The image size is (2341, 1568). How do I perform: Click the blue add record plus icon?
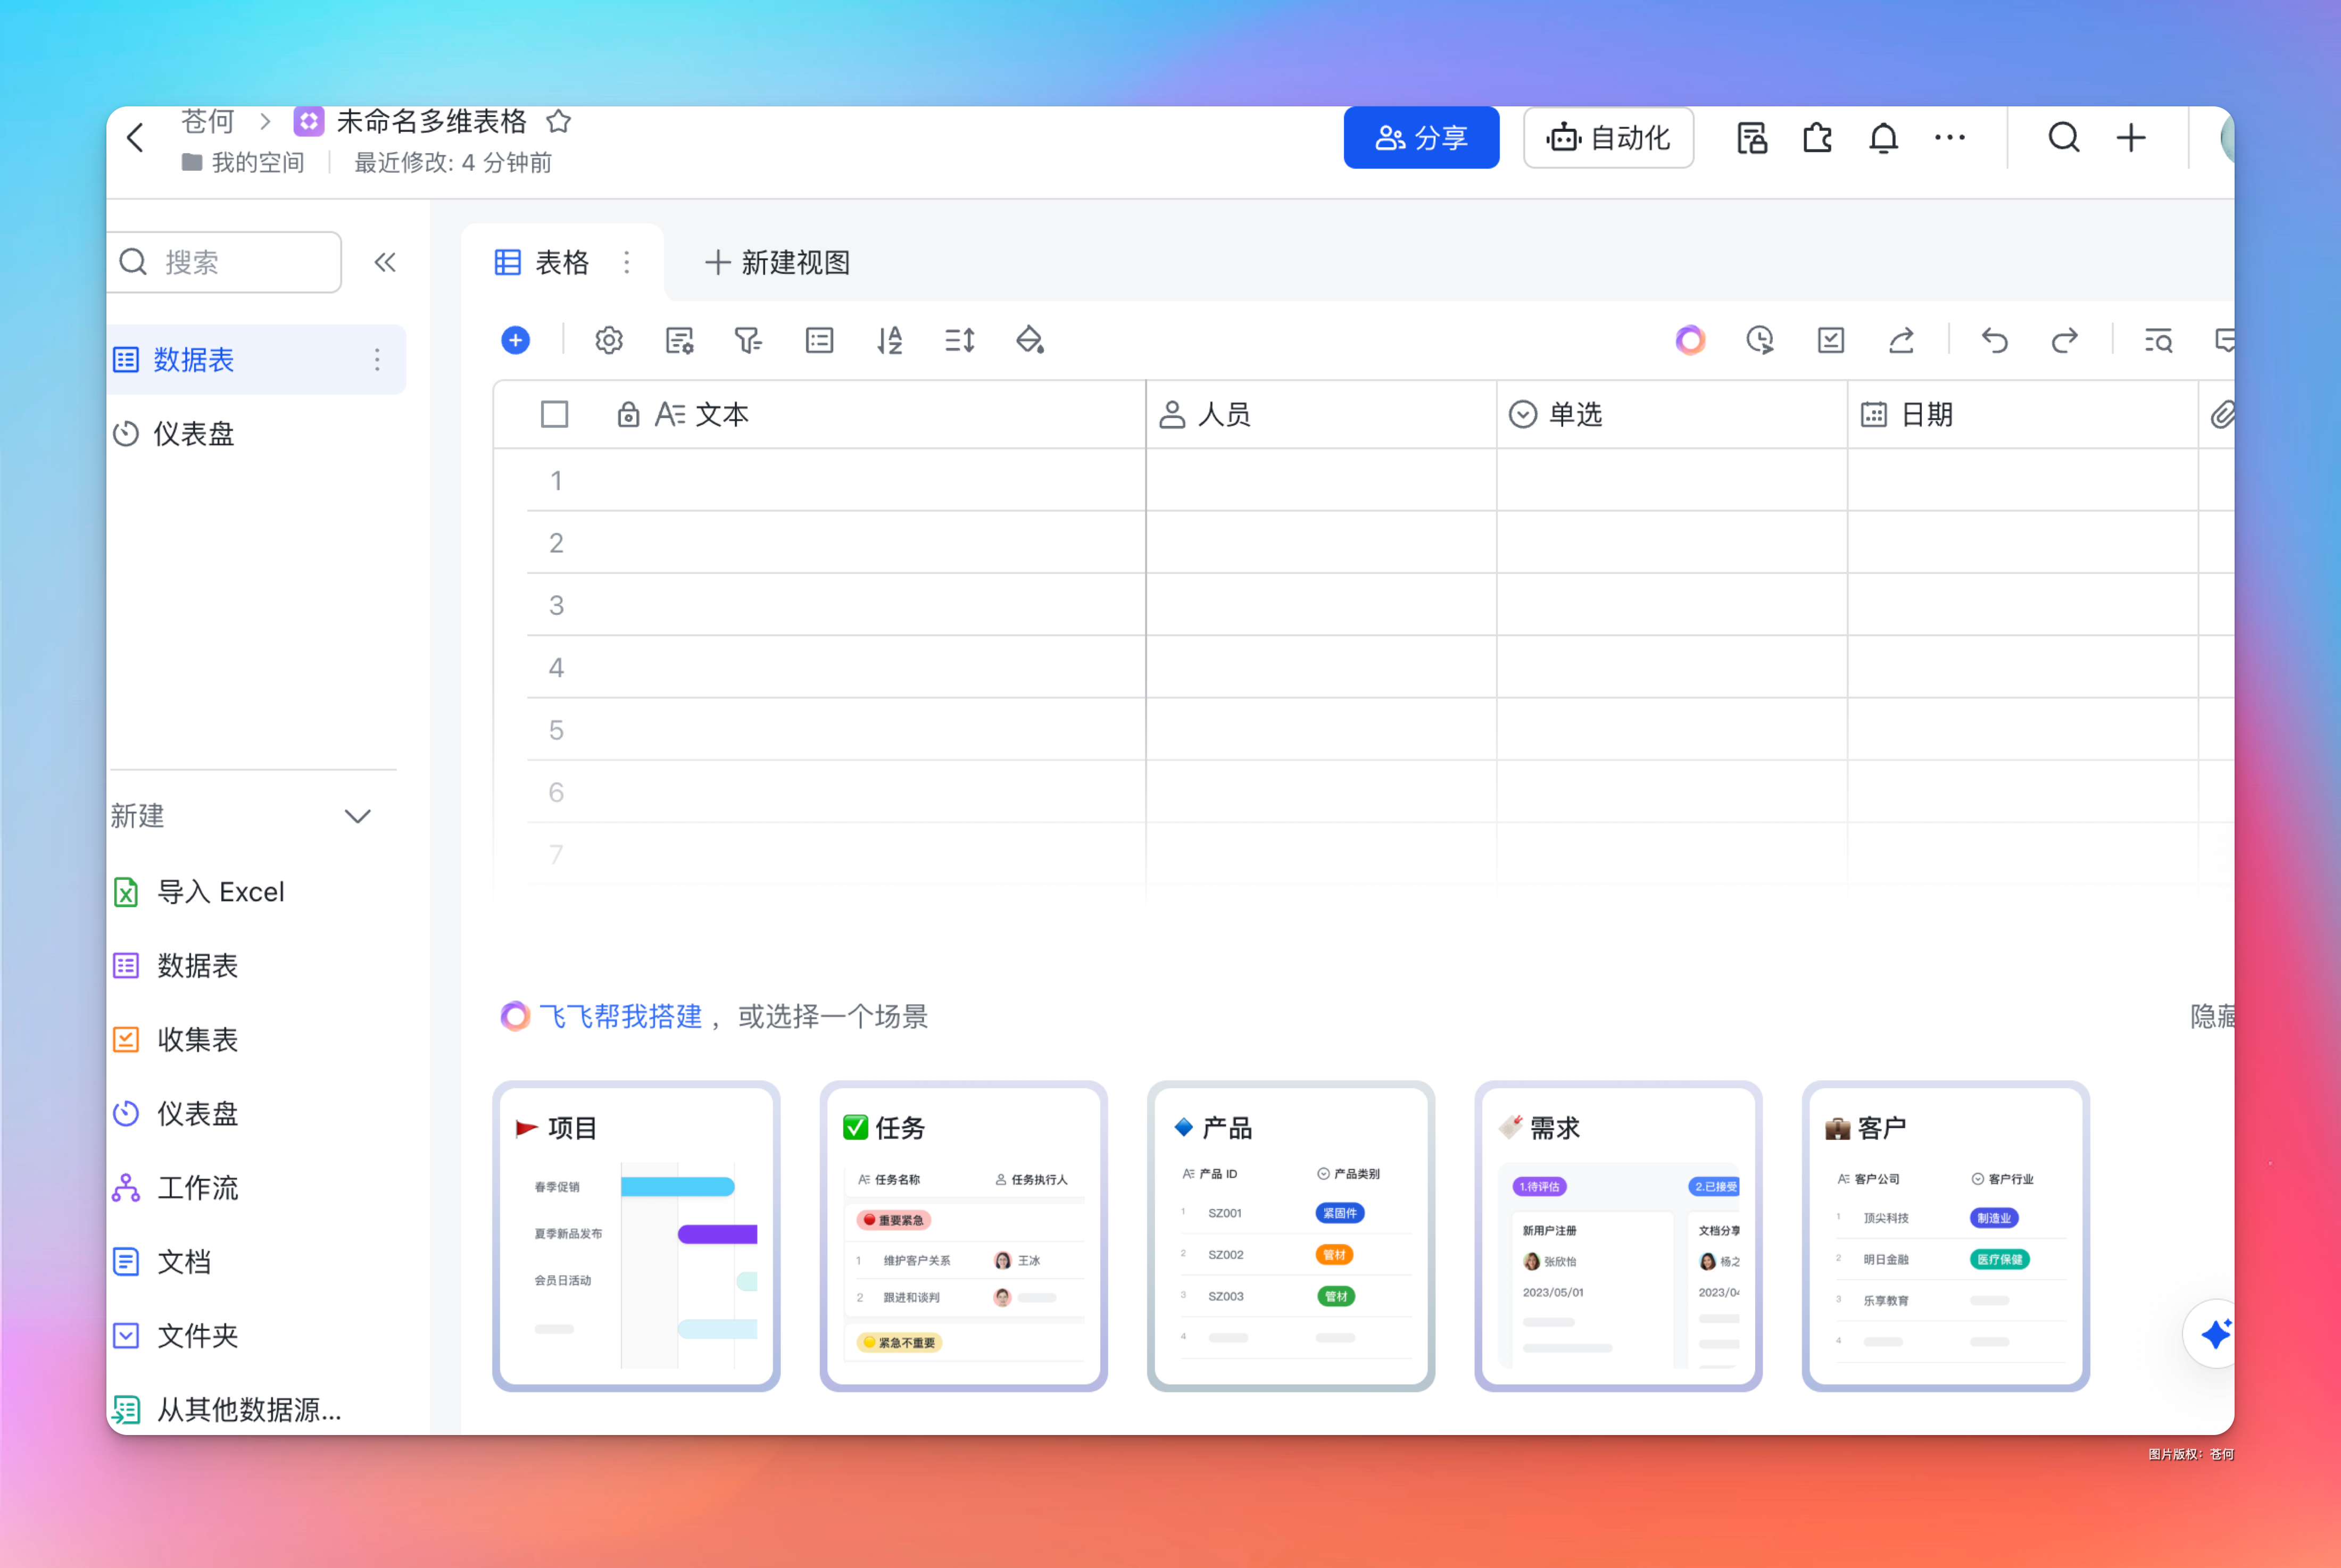click(x=515, y=341)
